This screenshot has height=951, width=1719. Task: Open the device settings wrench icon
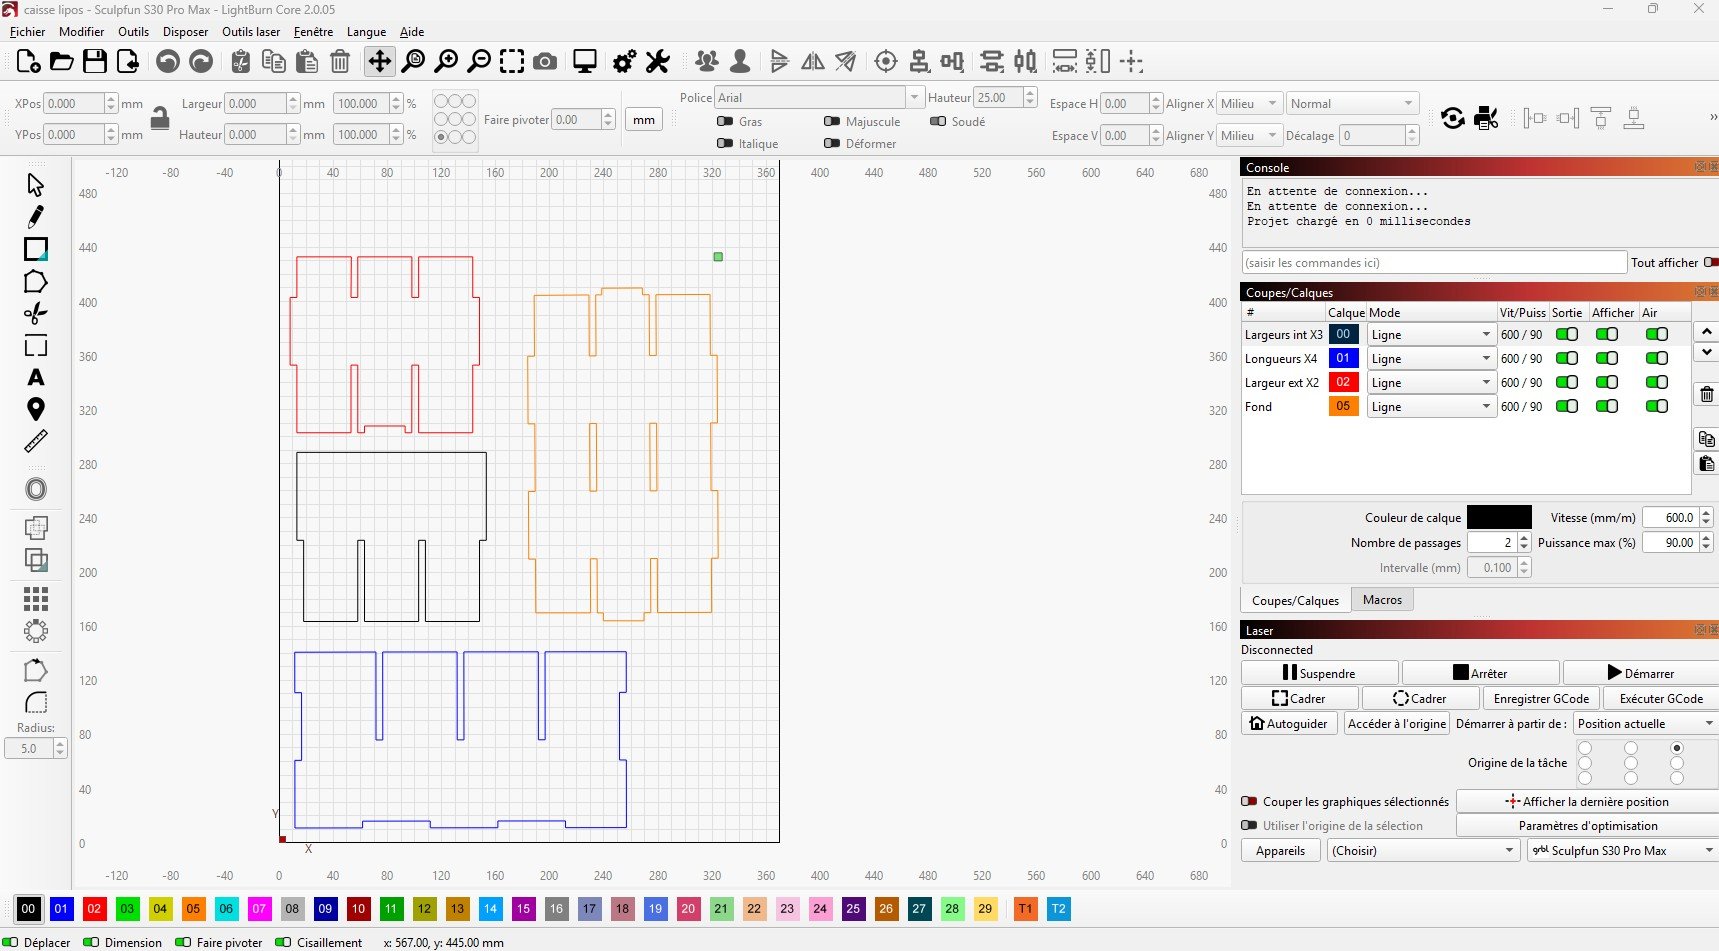coord(657,62)
